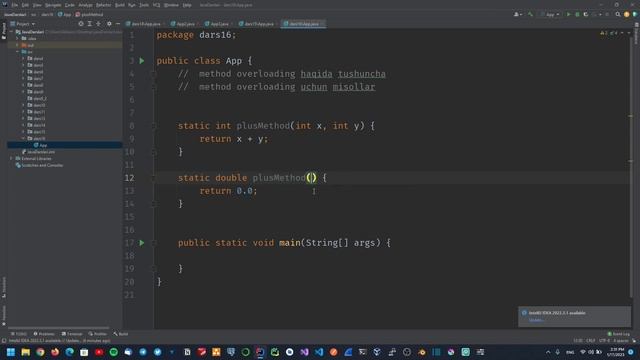Toggle Project tool window stripe button
The width and height of the screenshot is (640, 360).
4,31
